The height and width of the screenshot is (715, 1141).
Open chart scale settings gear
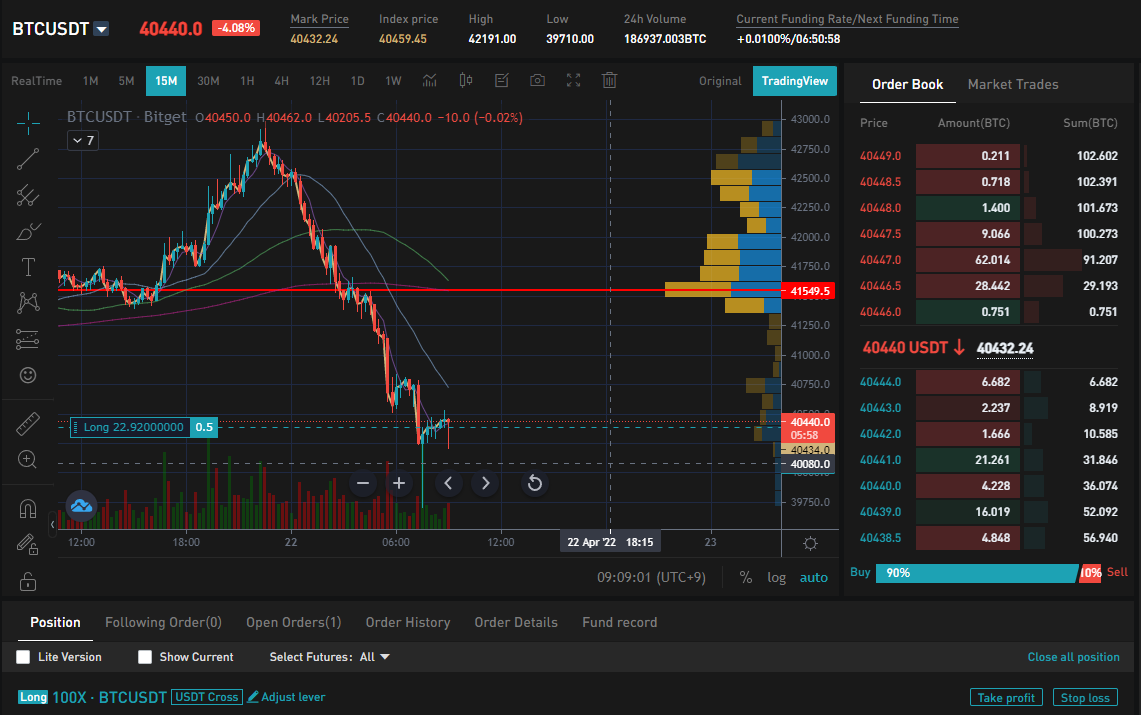[810, 543]
